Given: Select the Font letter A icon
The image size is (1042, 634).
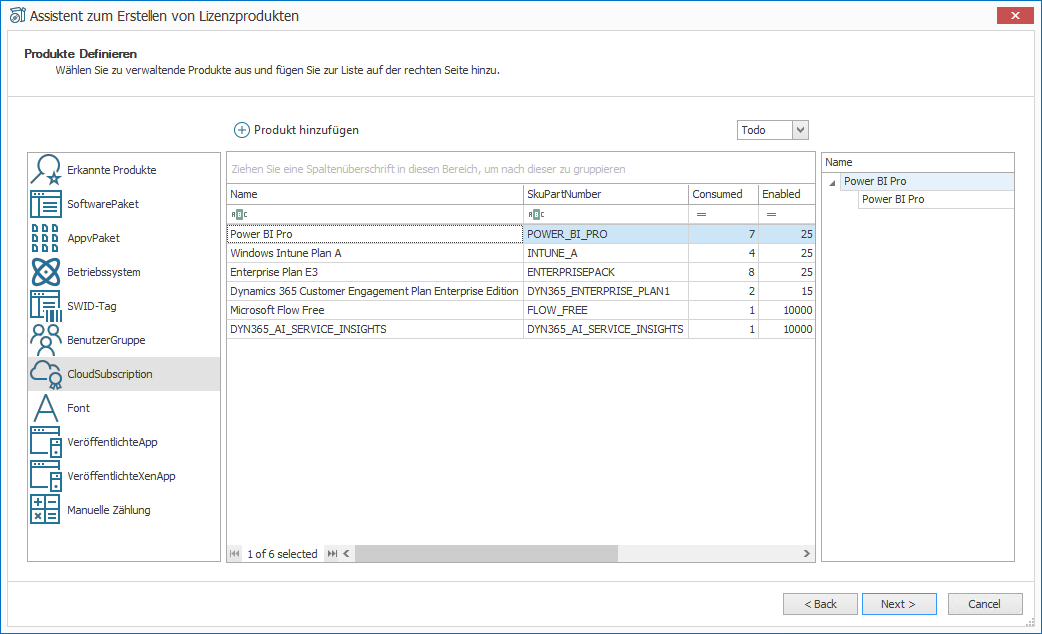Looking at the screenshot, I should click(x=45, y=408).
